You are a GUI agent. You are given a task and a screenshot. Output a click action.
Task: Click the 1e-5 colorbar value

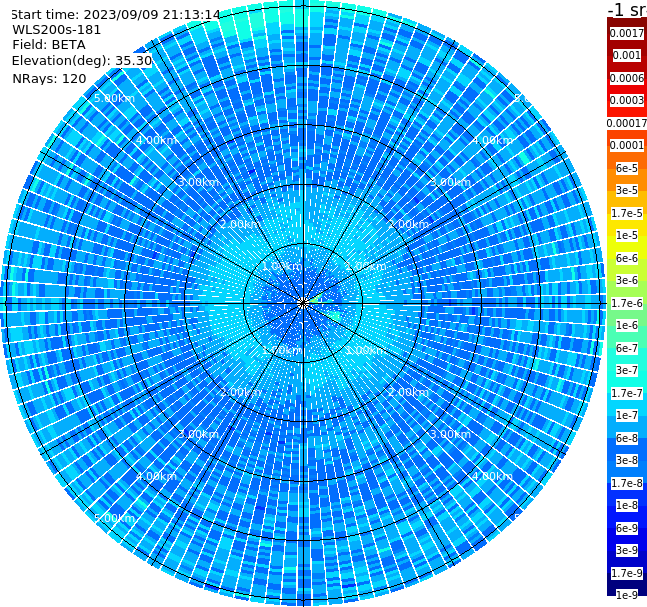coord(627,235)
